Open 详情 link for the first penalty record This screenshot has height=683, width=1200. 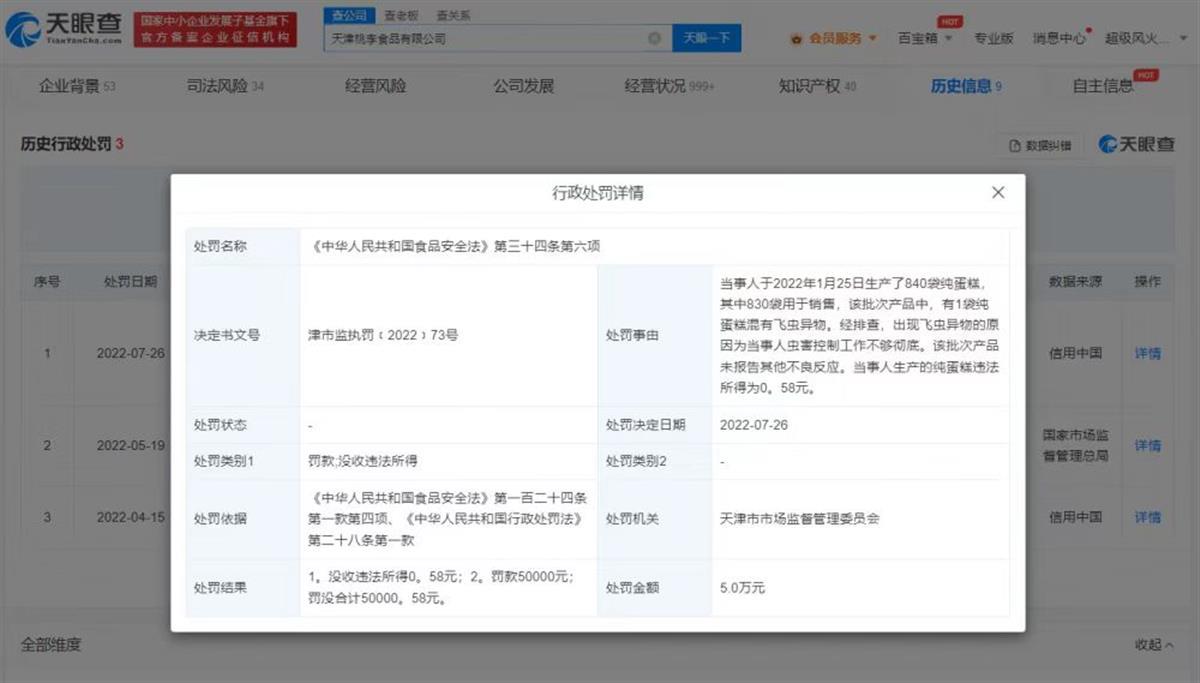(1146, 353)
